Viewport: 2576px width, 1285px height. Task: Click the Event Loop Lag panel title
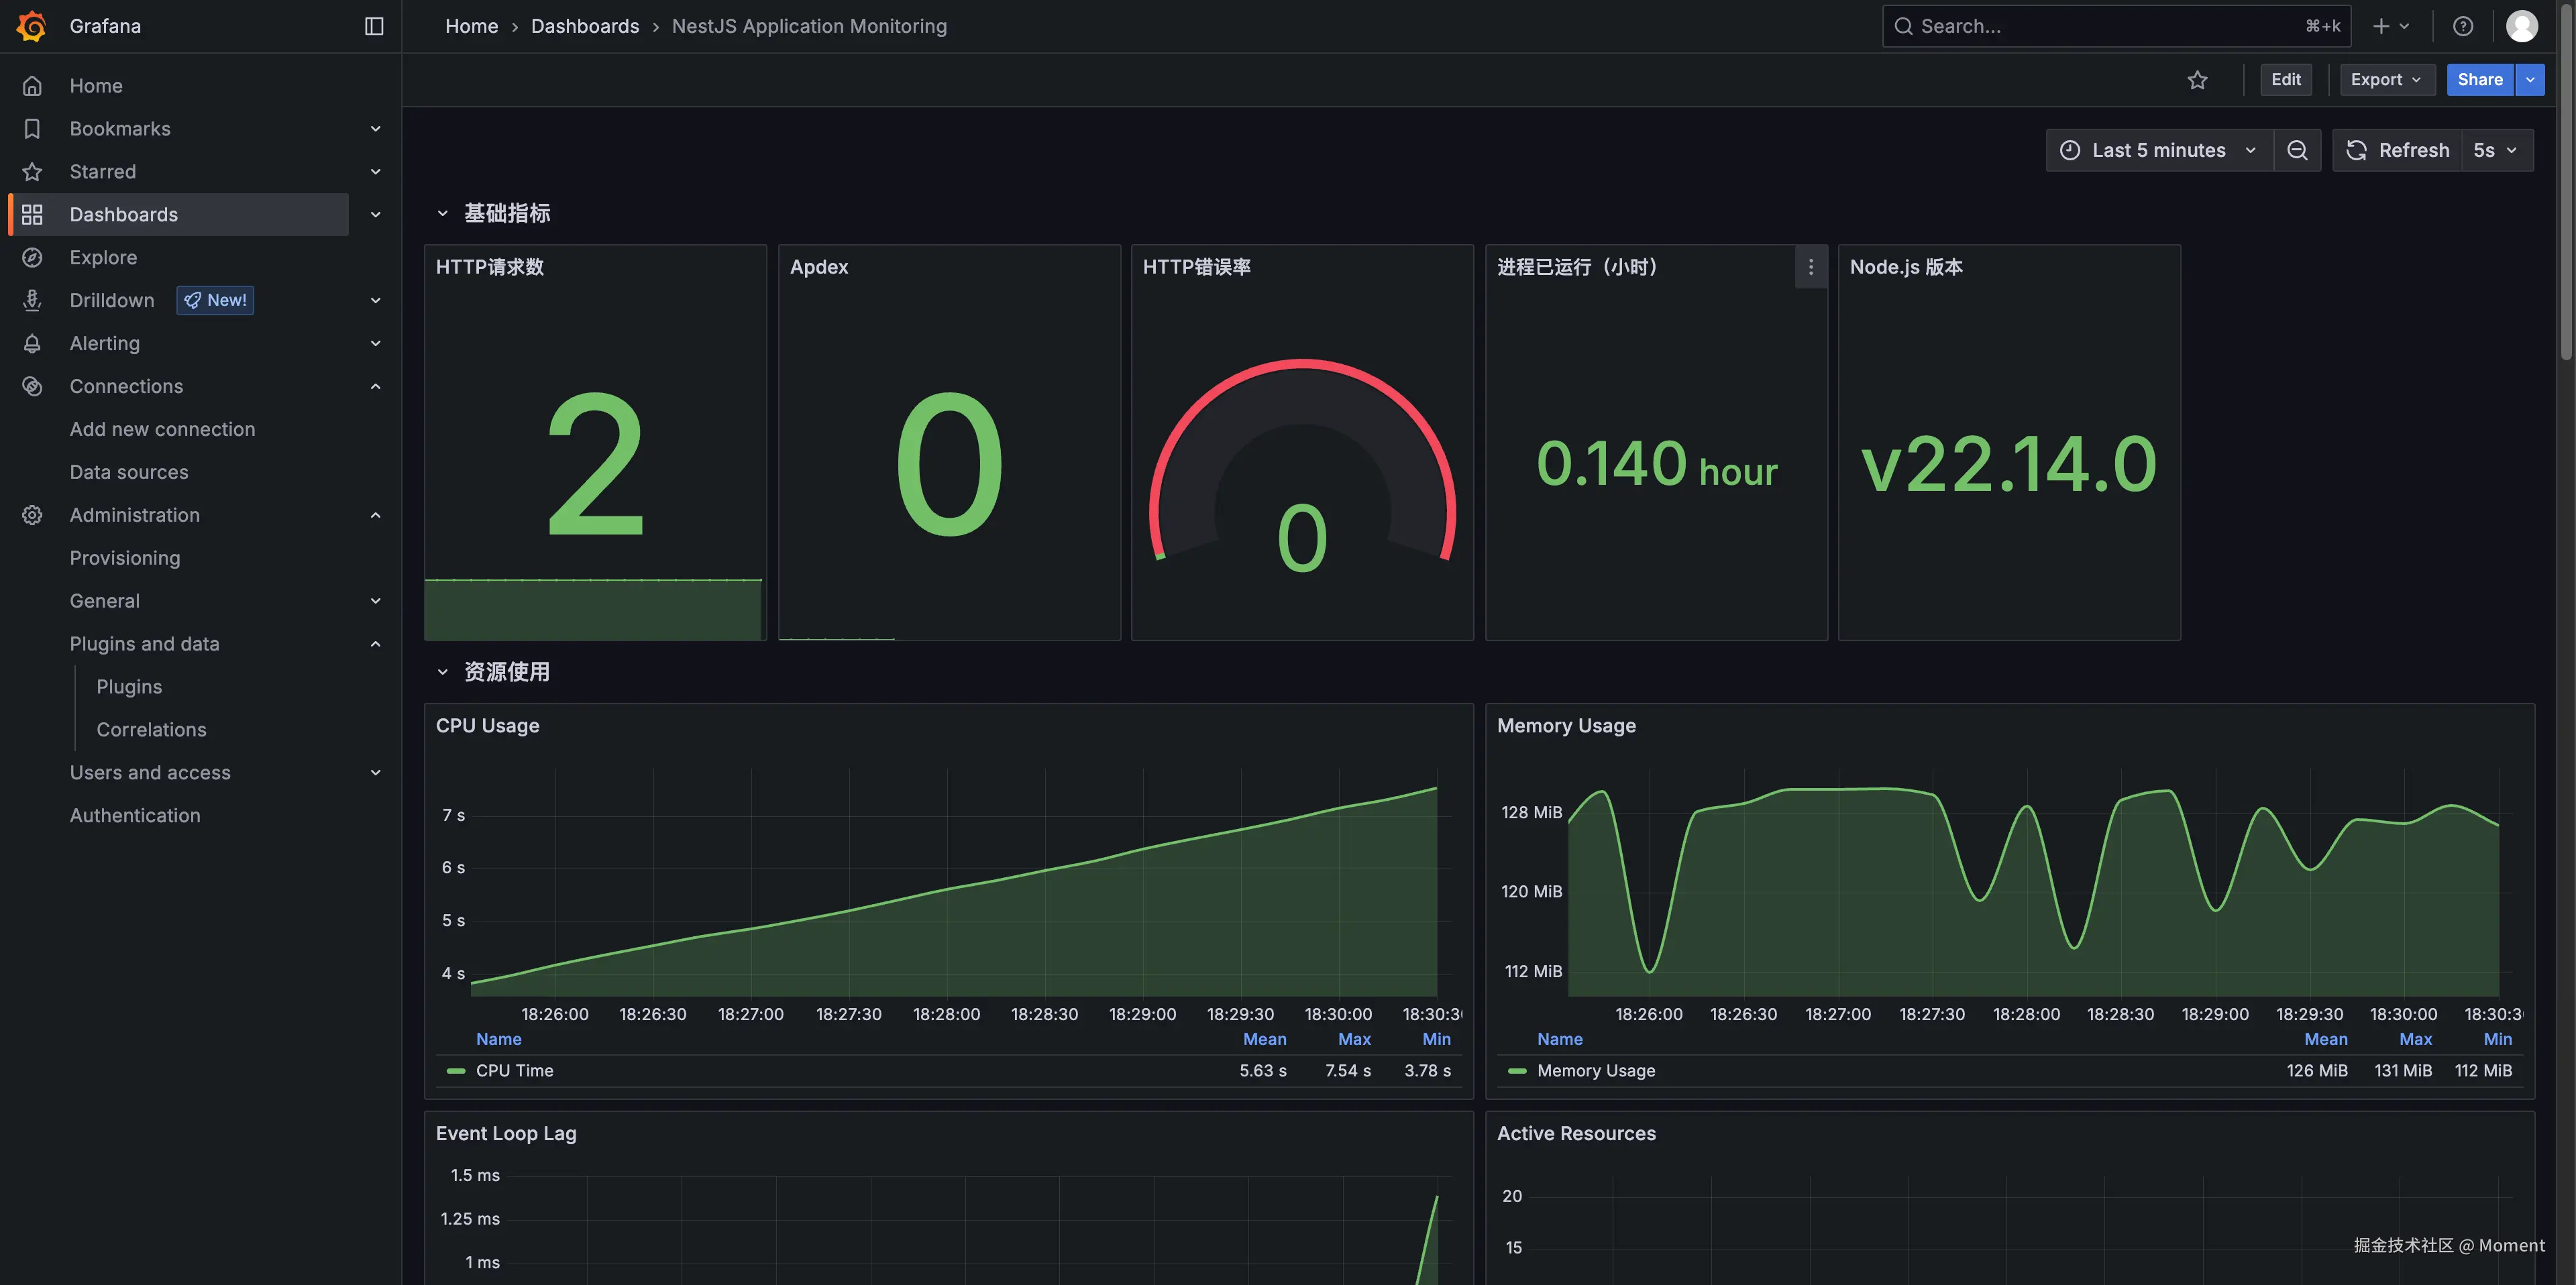coord(506,1133)
